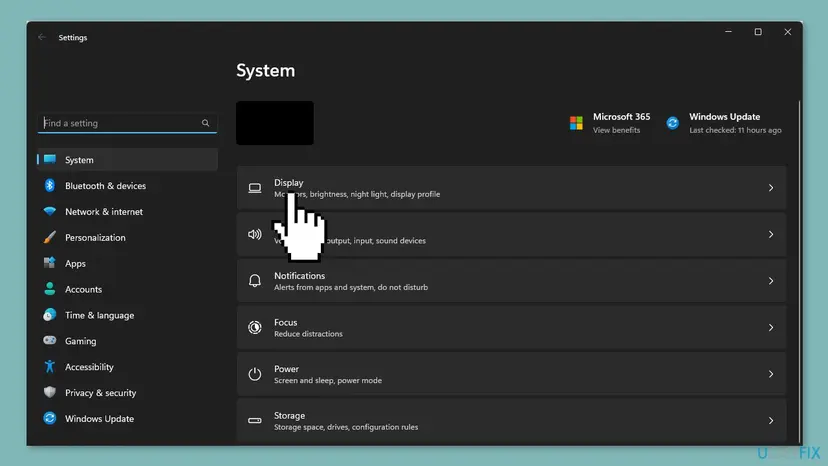Screen dimensions: 828x466
Task: Open Microsoft 365 View benefits link
Action: point(616,130)
